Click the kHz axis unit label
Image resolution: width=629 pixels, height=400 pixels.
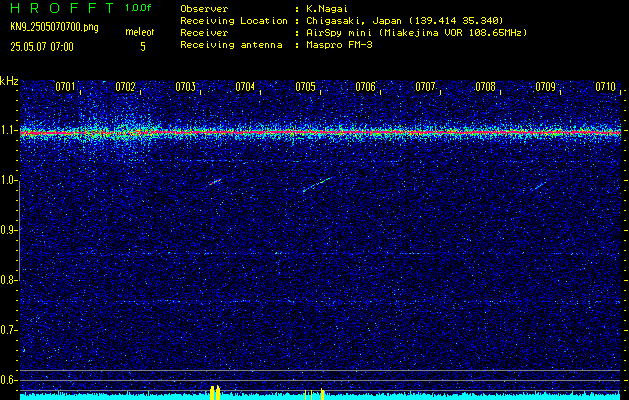tap(9, 81)
